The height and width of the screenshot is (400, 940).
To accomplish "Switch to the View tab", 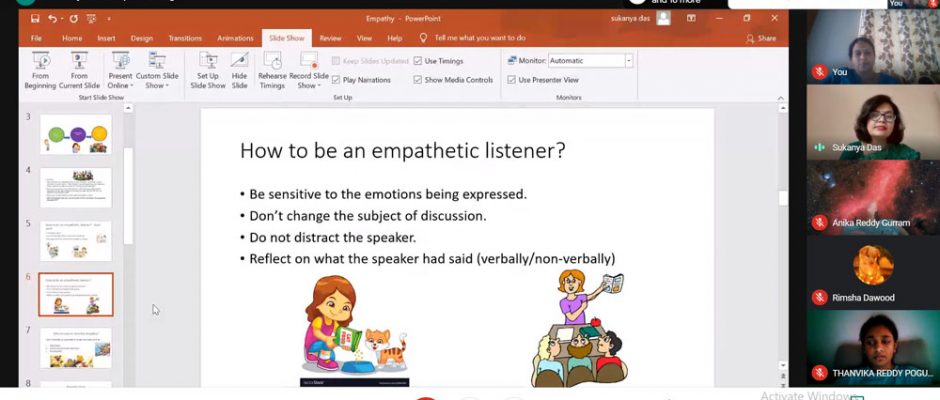I will pyautogui.click(x=364, y=38).
